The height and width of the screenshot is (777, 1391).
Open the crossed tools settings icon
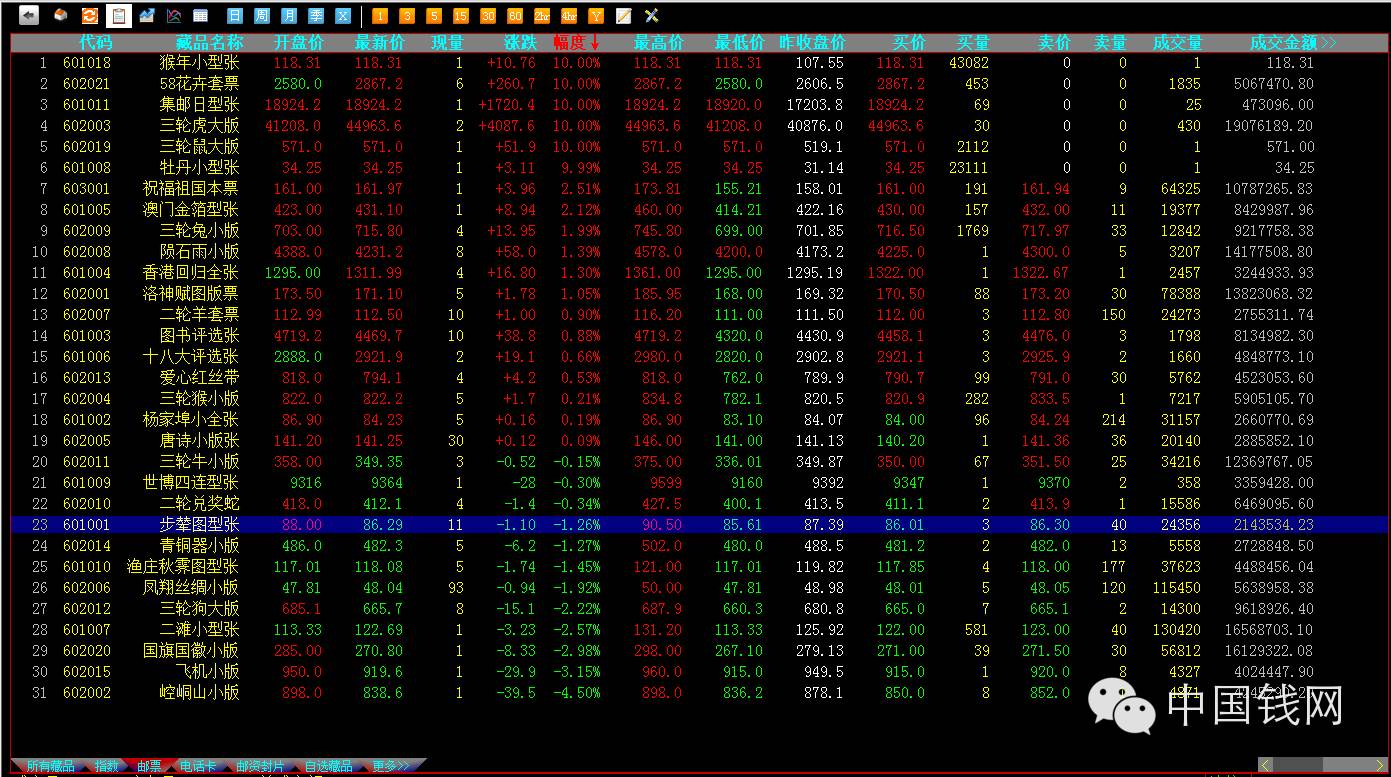(651, 16)
